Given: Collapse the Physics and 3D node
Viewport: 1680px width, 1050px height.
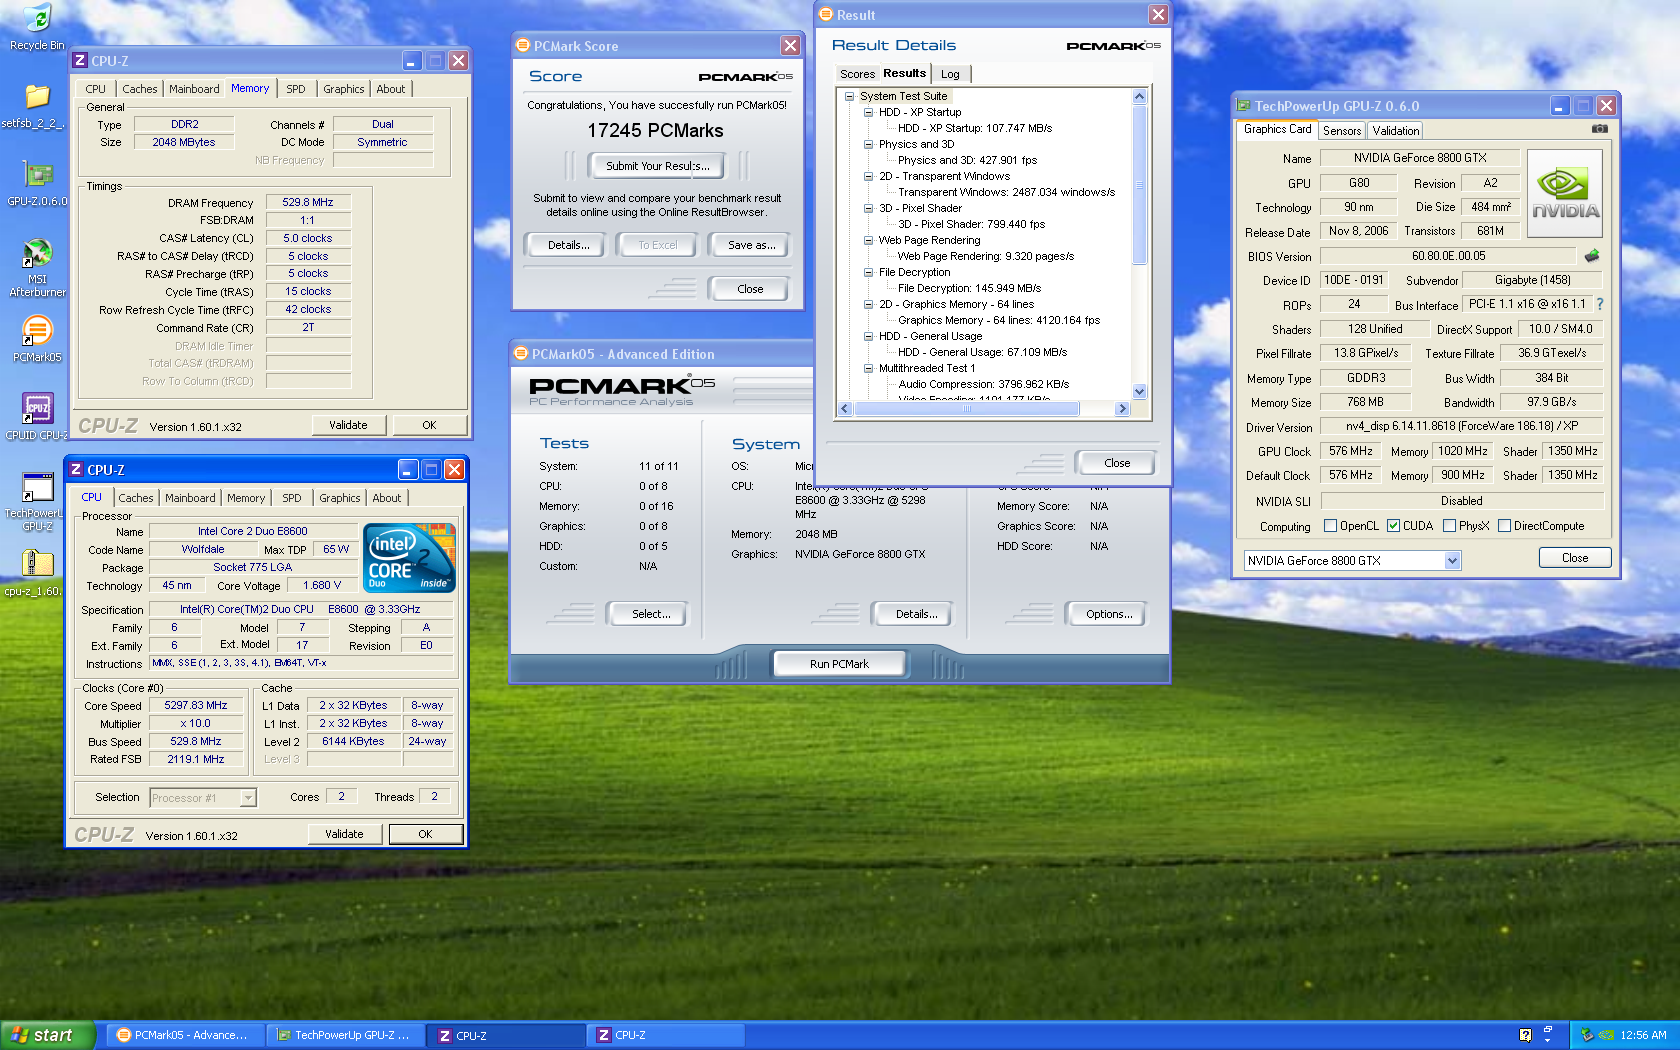Looking at the screenshot, I should 869,145.
